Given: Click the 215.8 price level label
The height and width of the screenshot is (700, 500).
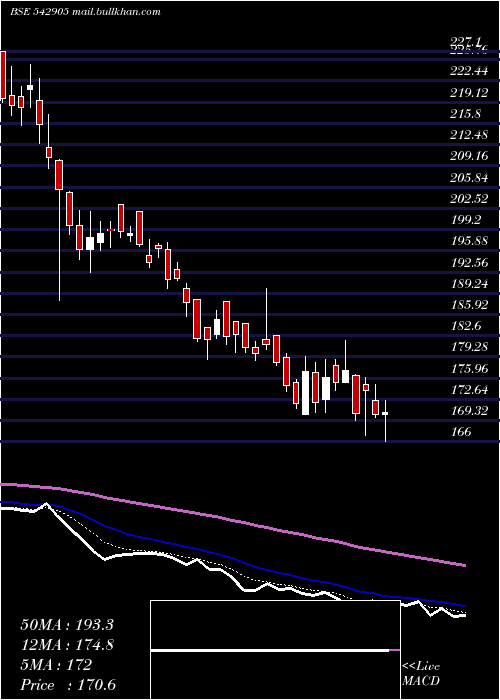Looking at the screenshot, I should [x=466, y=114].
